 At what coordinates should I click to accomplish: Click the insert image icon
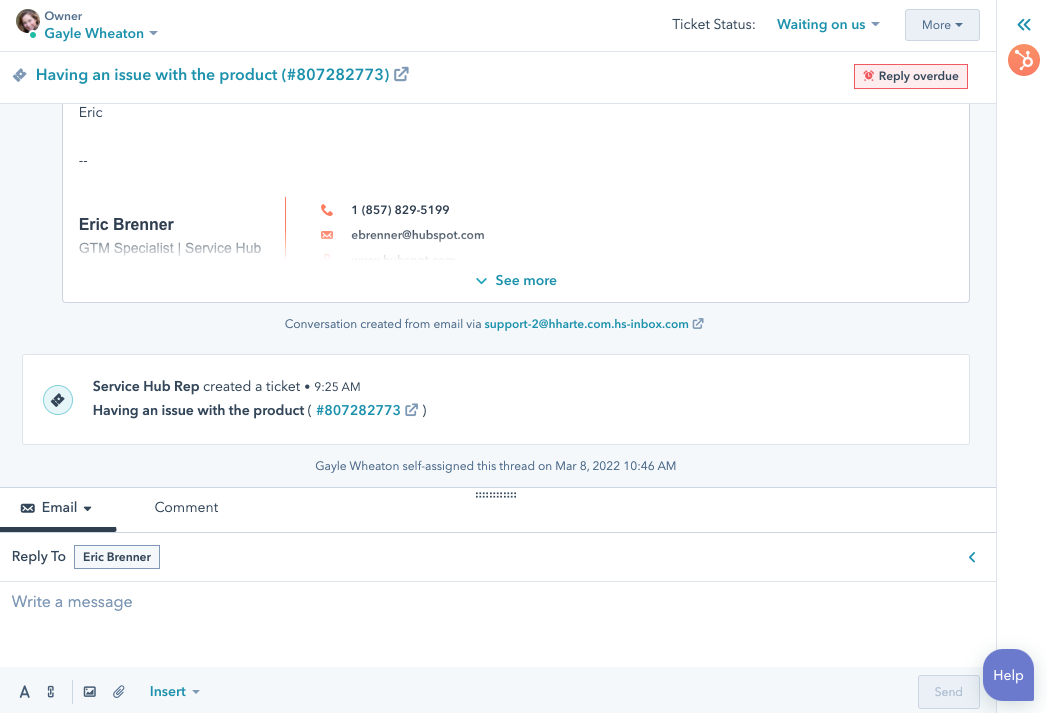90,692
